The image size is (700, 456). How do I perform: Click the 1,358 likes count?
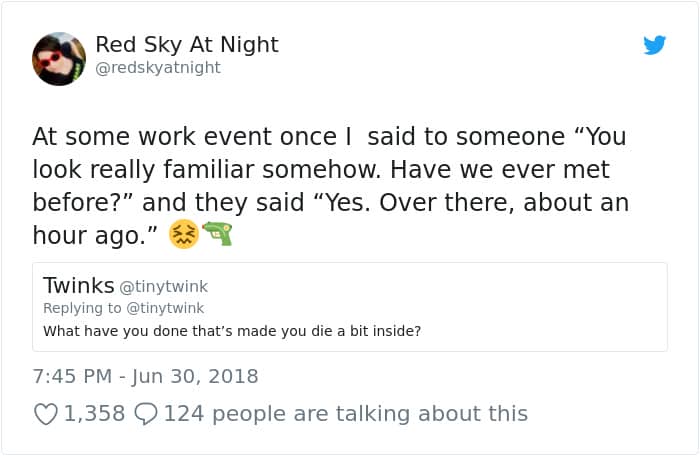[x=94, y=413]
